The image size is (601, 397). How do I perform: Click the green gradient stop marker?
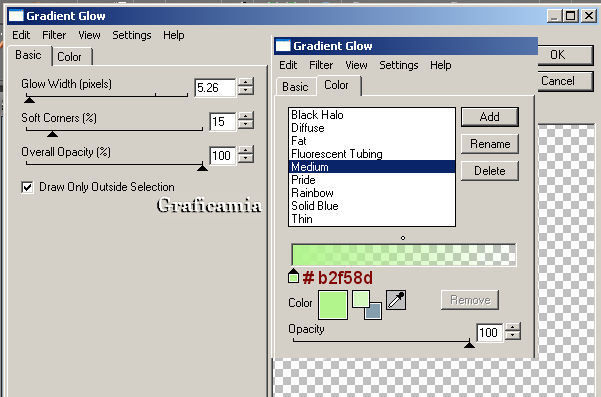[293, 276]
